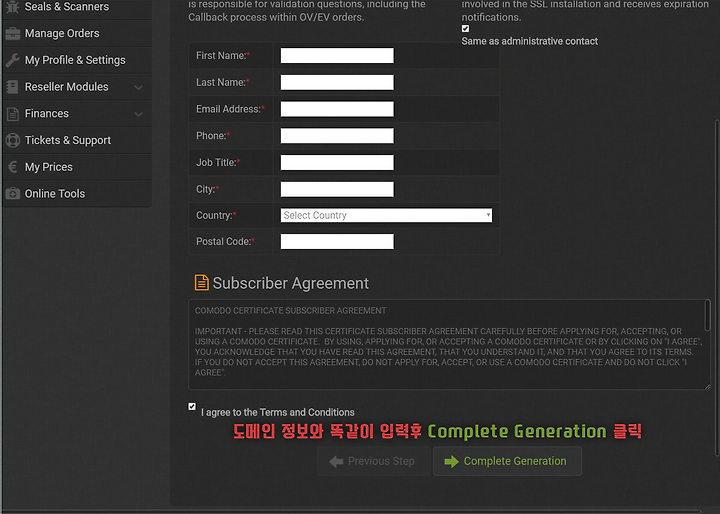This screenshot has height=514, width=720.
Task: Click inside the Subscriber Agreement text area
Action: 448,345
